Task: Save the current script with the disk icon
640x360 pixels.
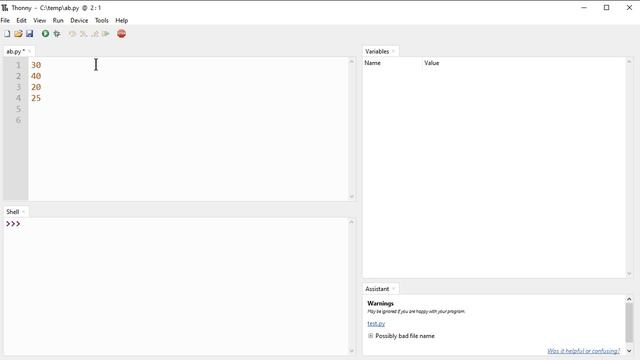Action: pyautogui.click(x=29, y=34)
